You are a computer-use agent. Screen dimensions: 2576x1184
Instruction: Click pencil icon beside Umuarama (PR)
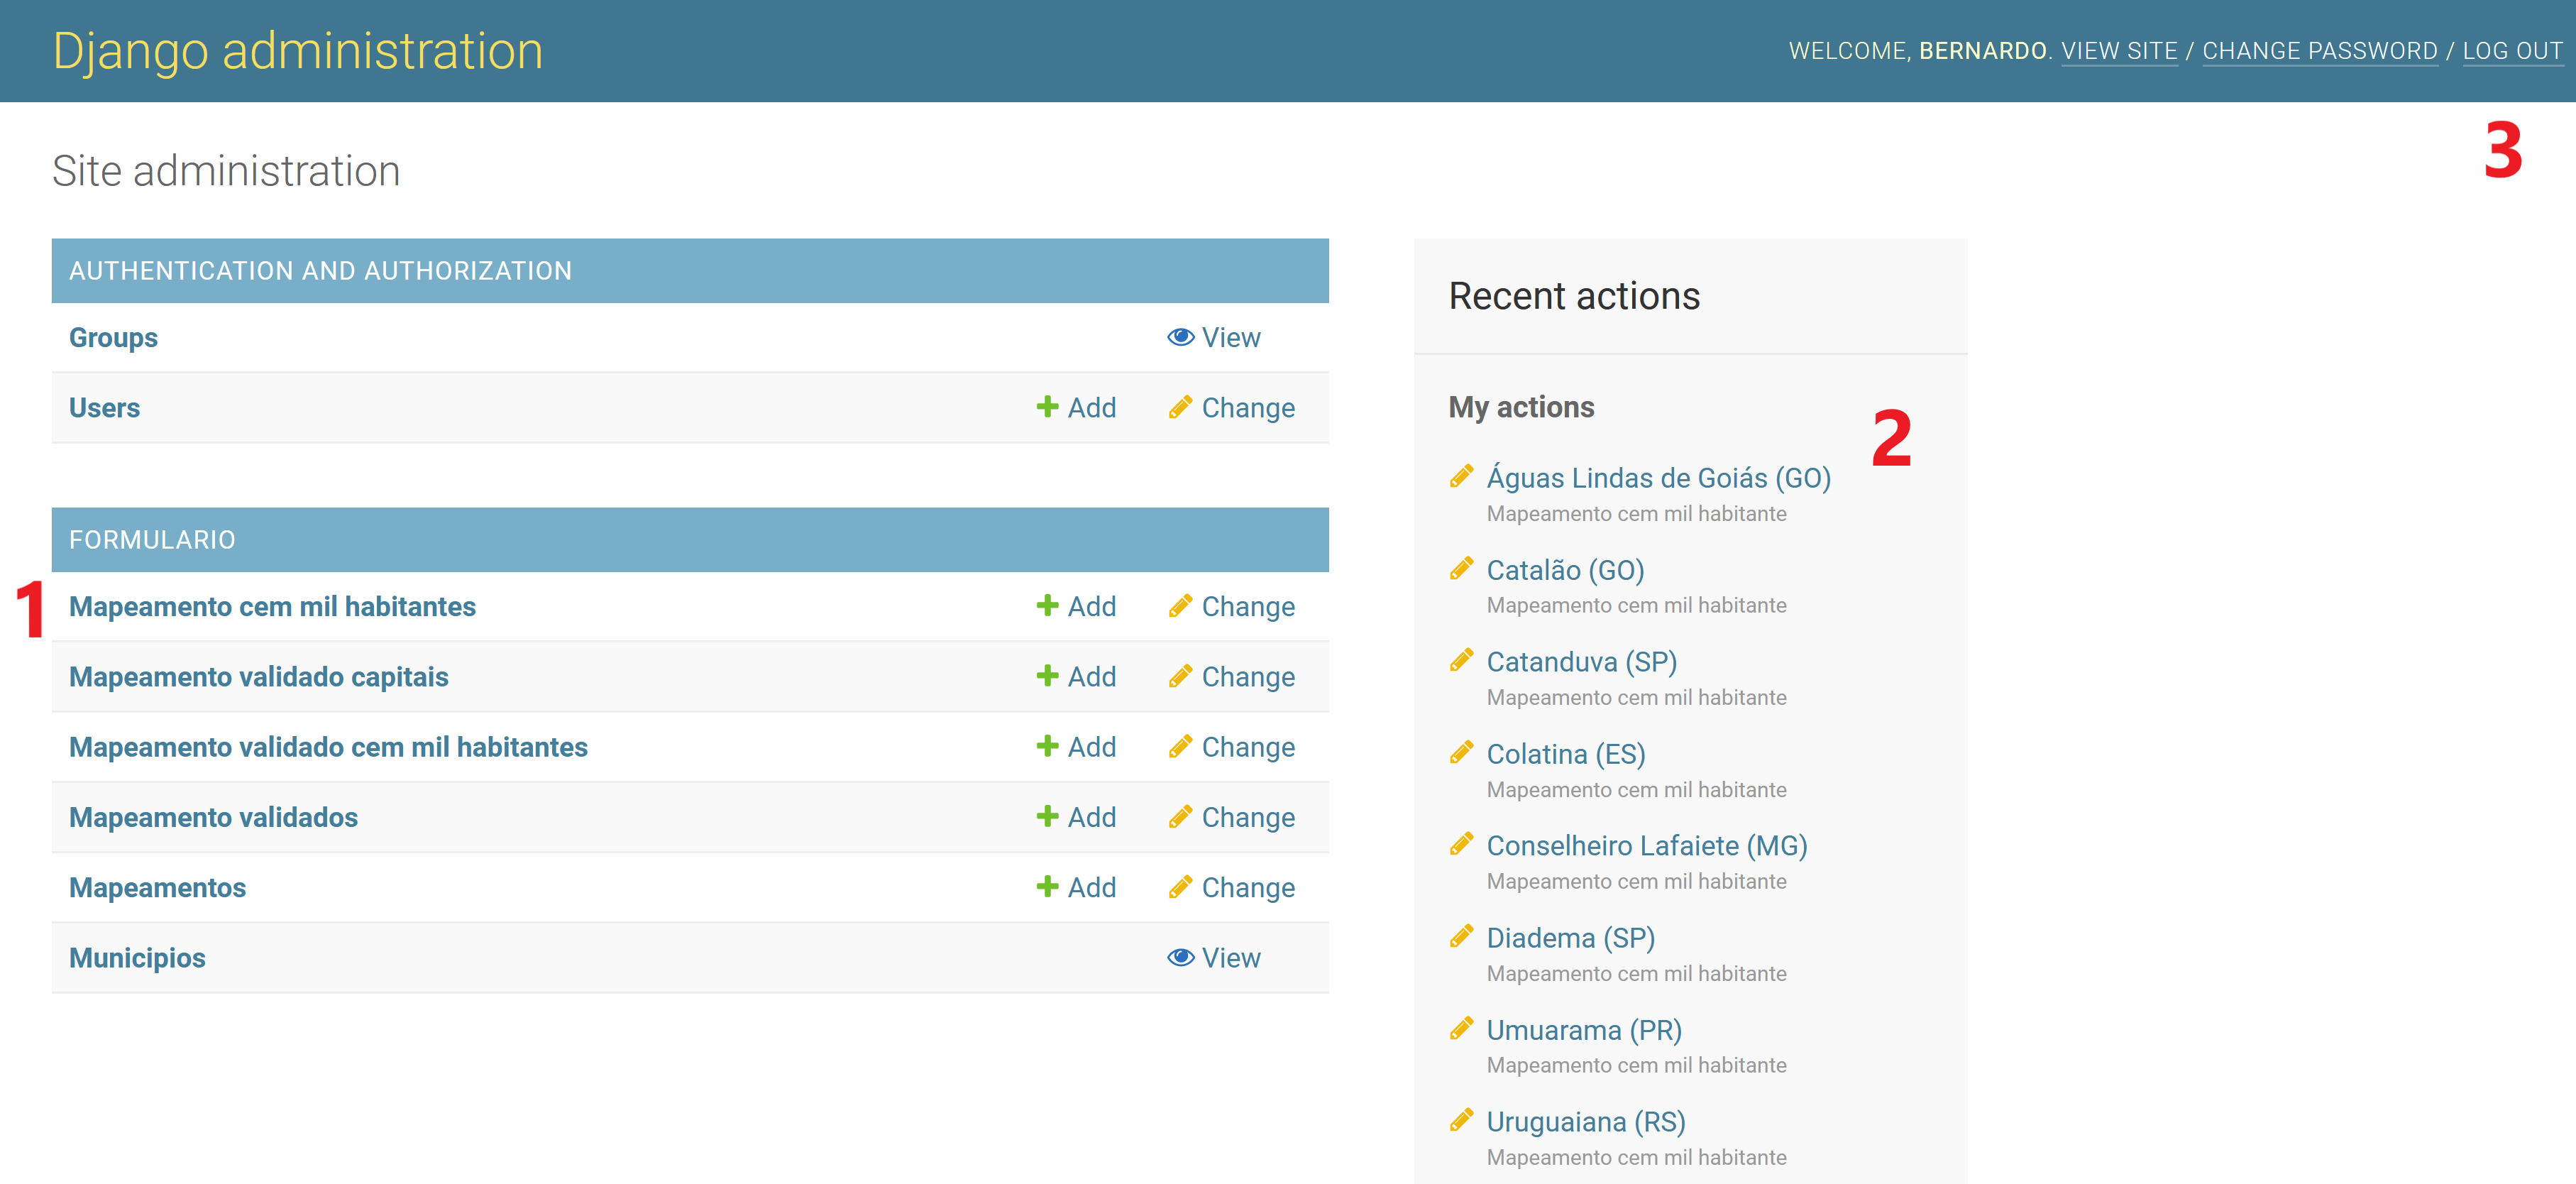tap(1461, 1028)
